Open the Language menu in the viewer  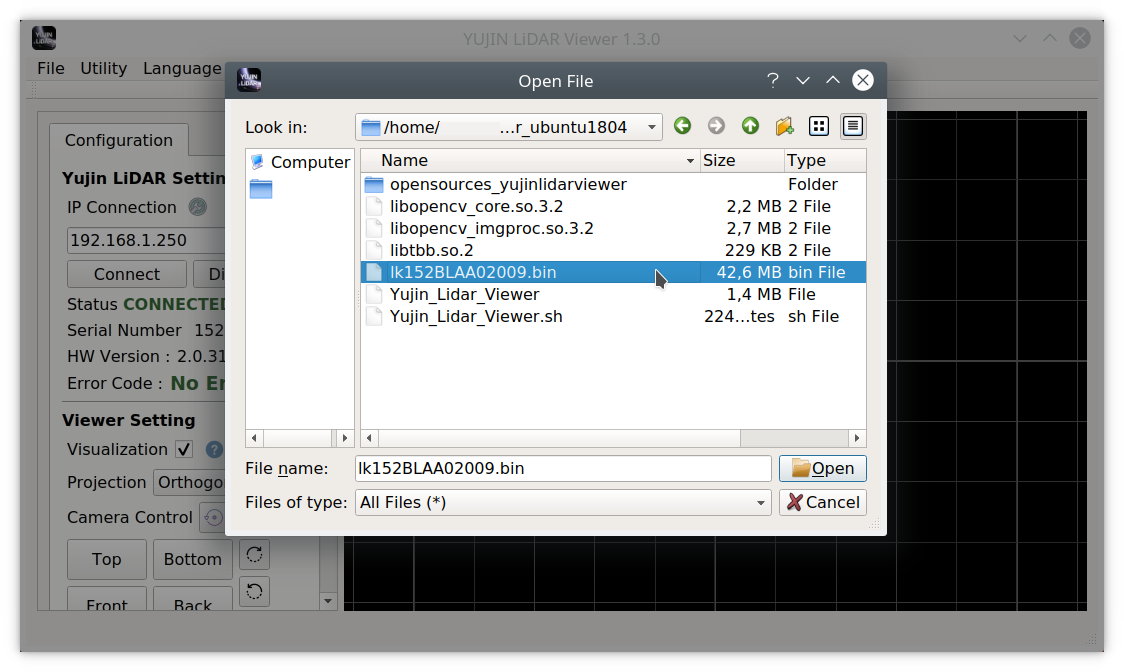click(182, 68)
